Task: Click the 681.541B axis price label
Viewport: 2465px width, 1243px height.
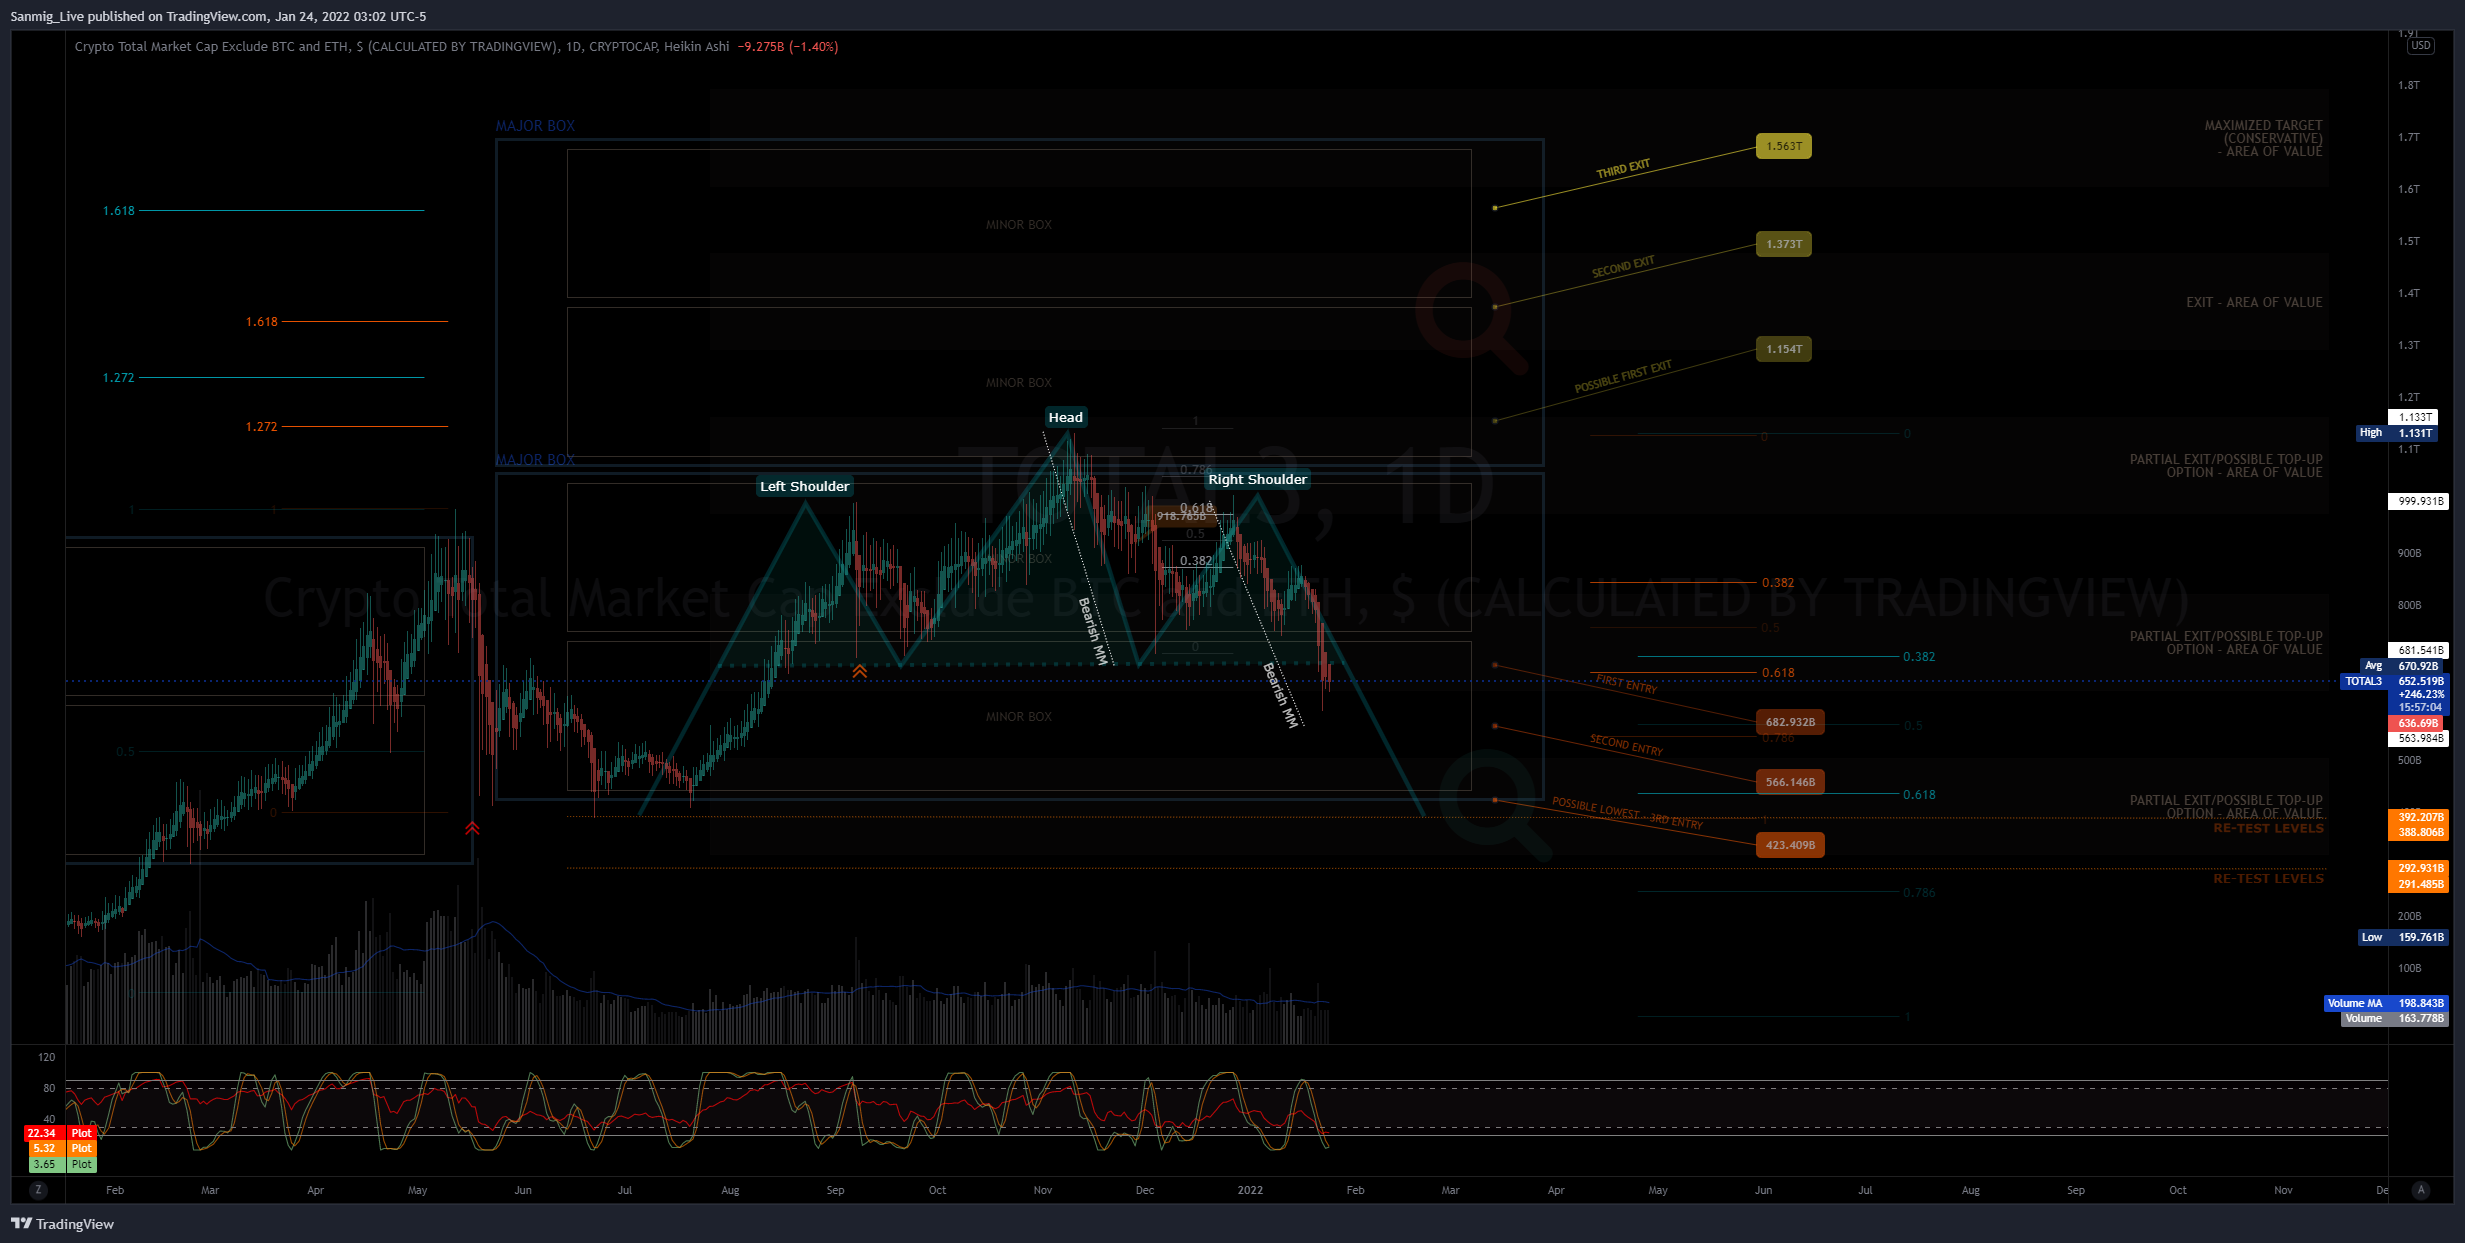Action: coord(2418,650)
